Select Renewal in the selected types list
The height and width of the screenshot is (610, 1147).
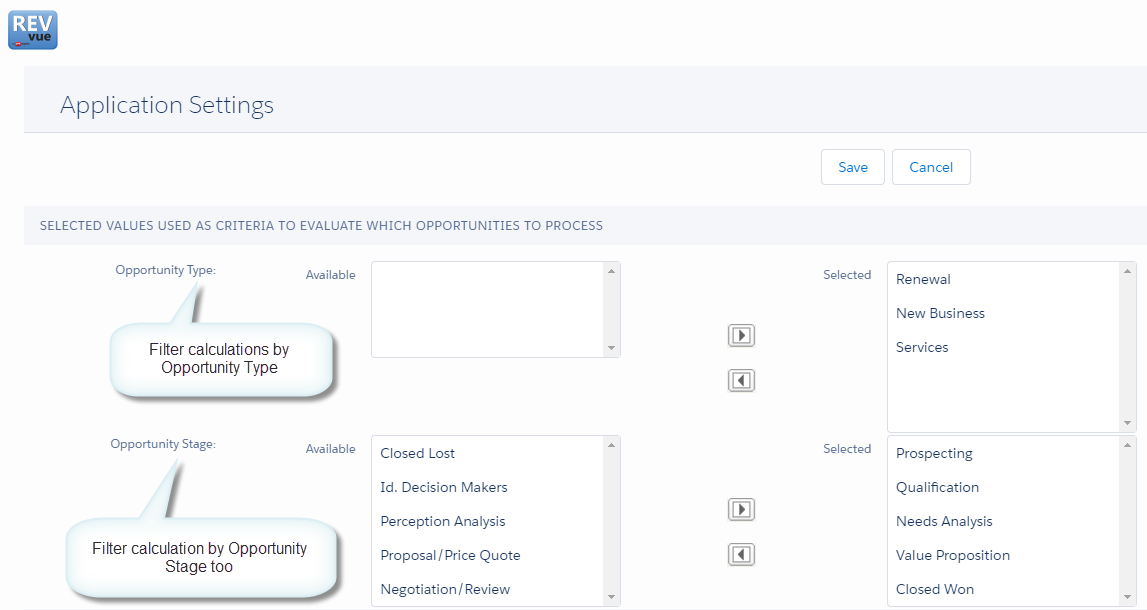(923, 279)
